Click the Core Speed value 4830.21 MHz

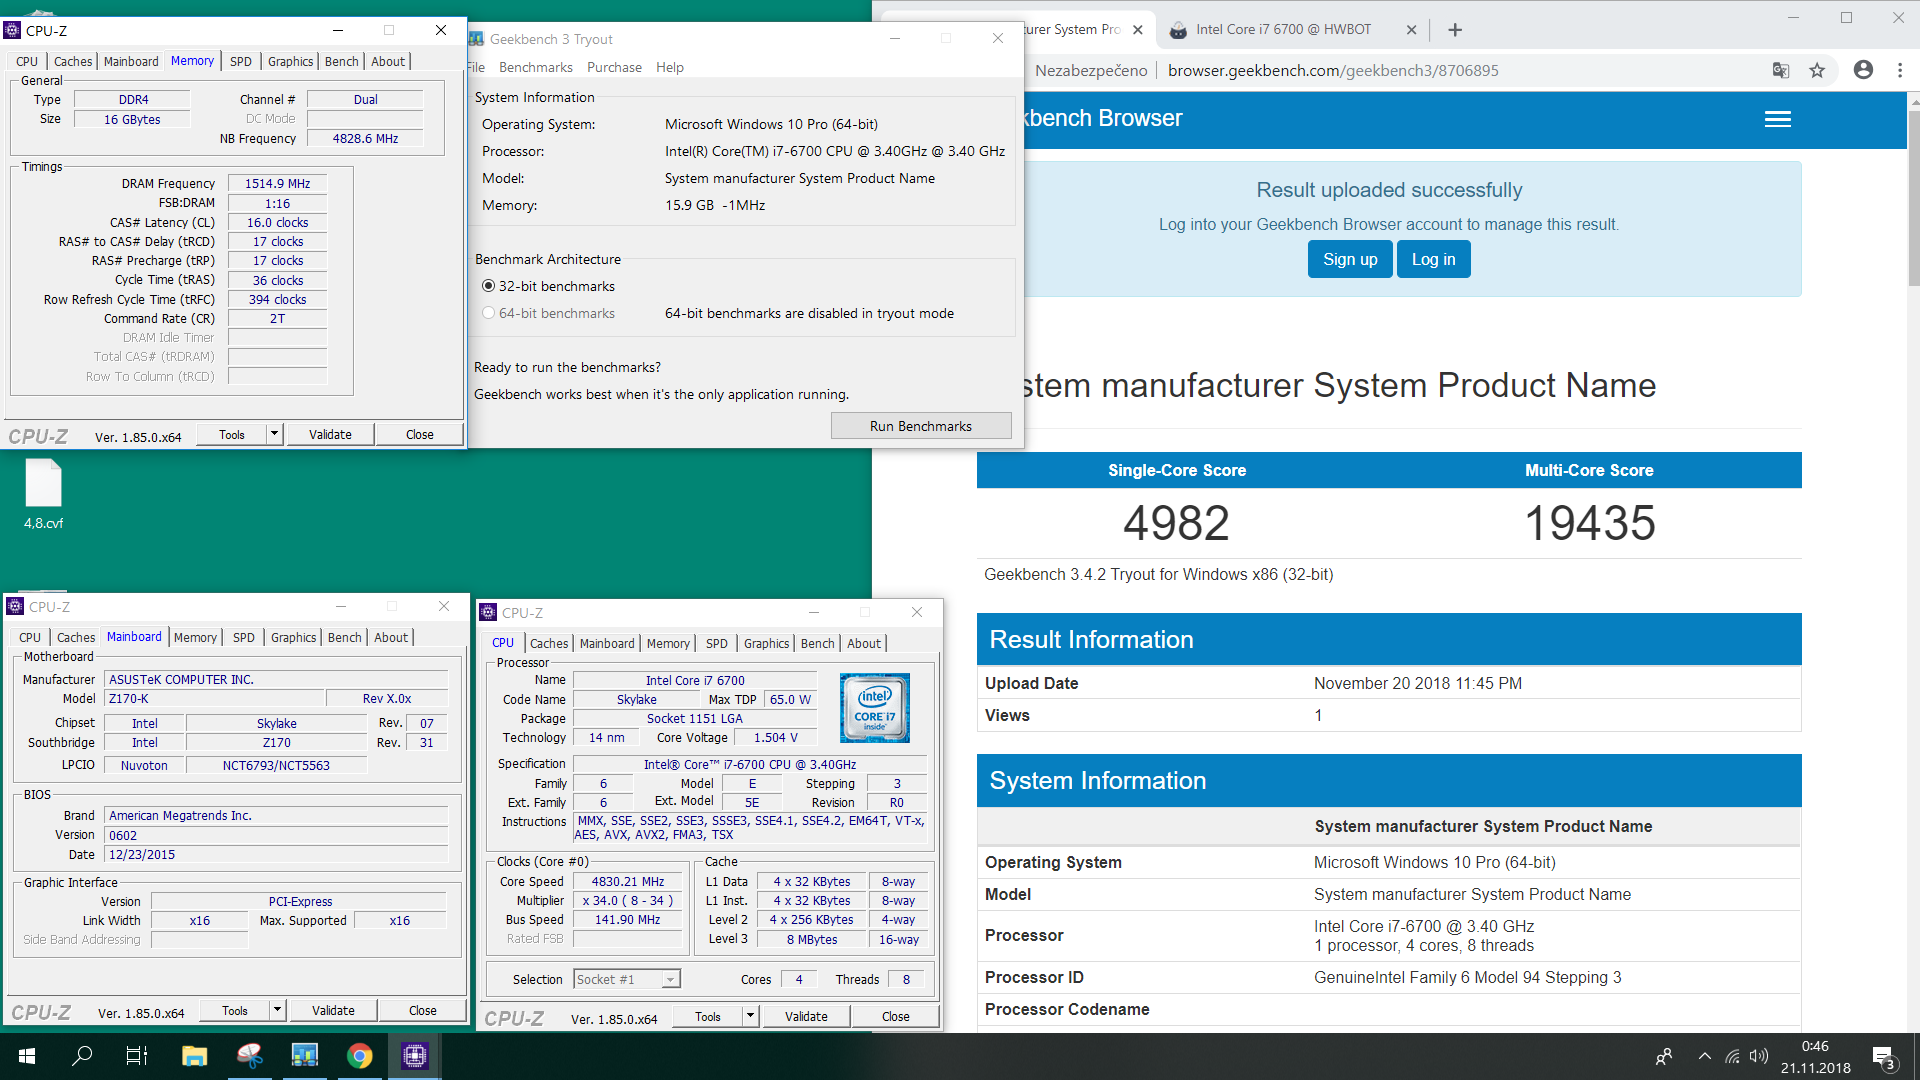point(627,882)
